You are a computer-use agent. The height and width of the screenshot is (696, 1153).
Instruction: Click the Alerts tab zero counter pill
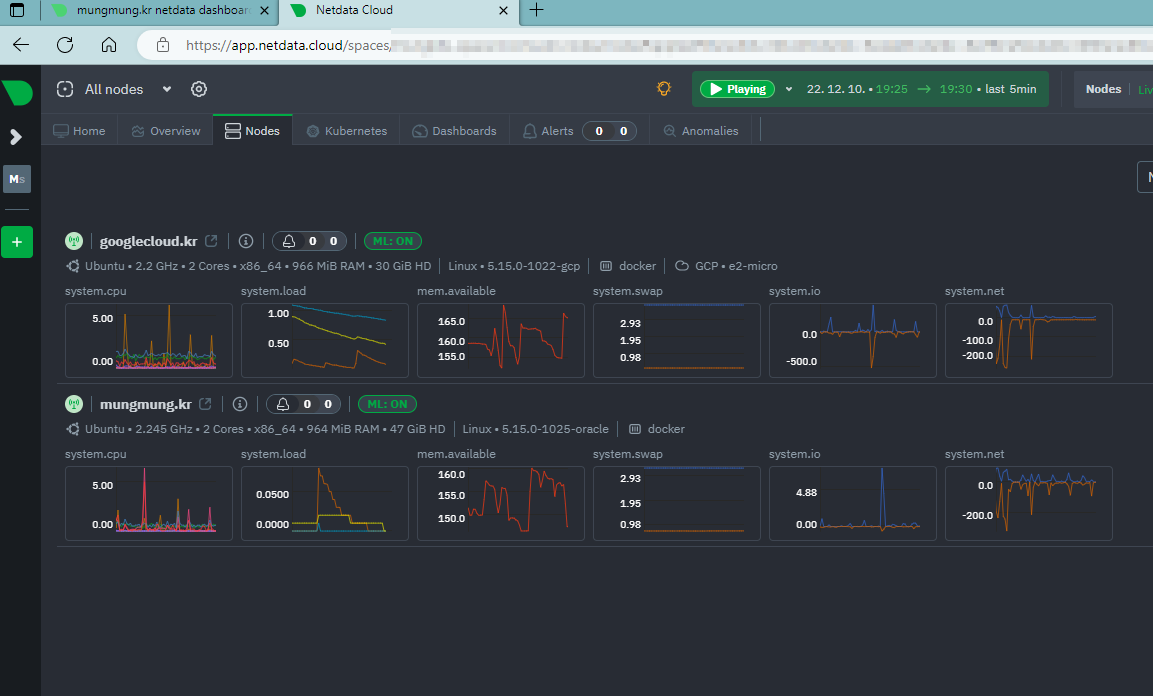point(610,131)
